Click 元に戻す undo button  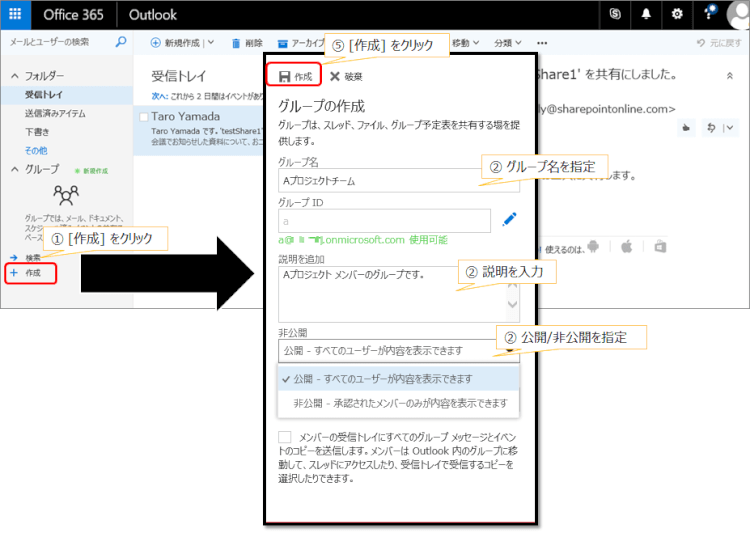(x=719, y=43)
